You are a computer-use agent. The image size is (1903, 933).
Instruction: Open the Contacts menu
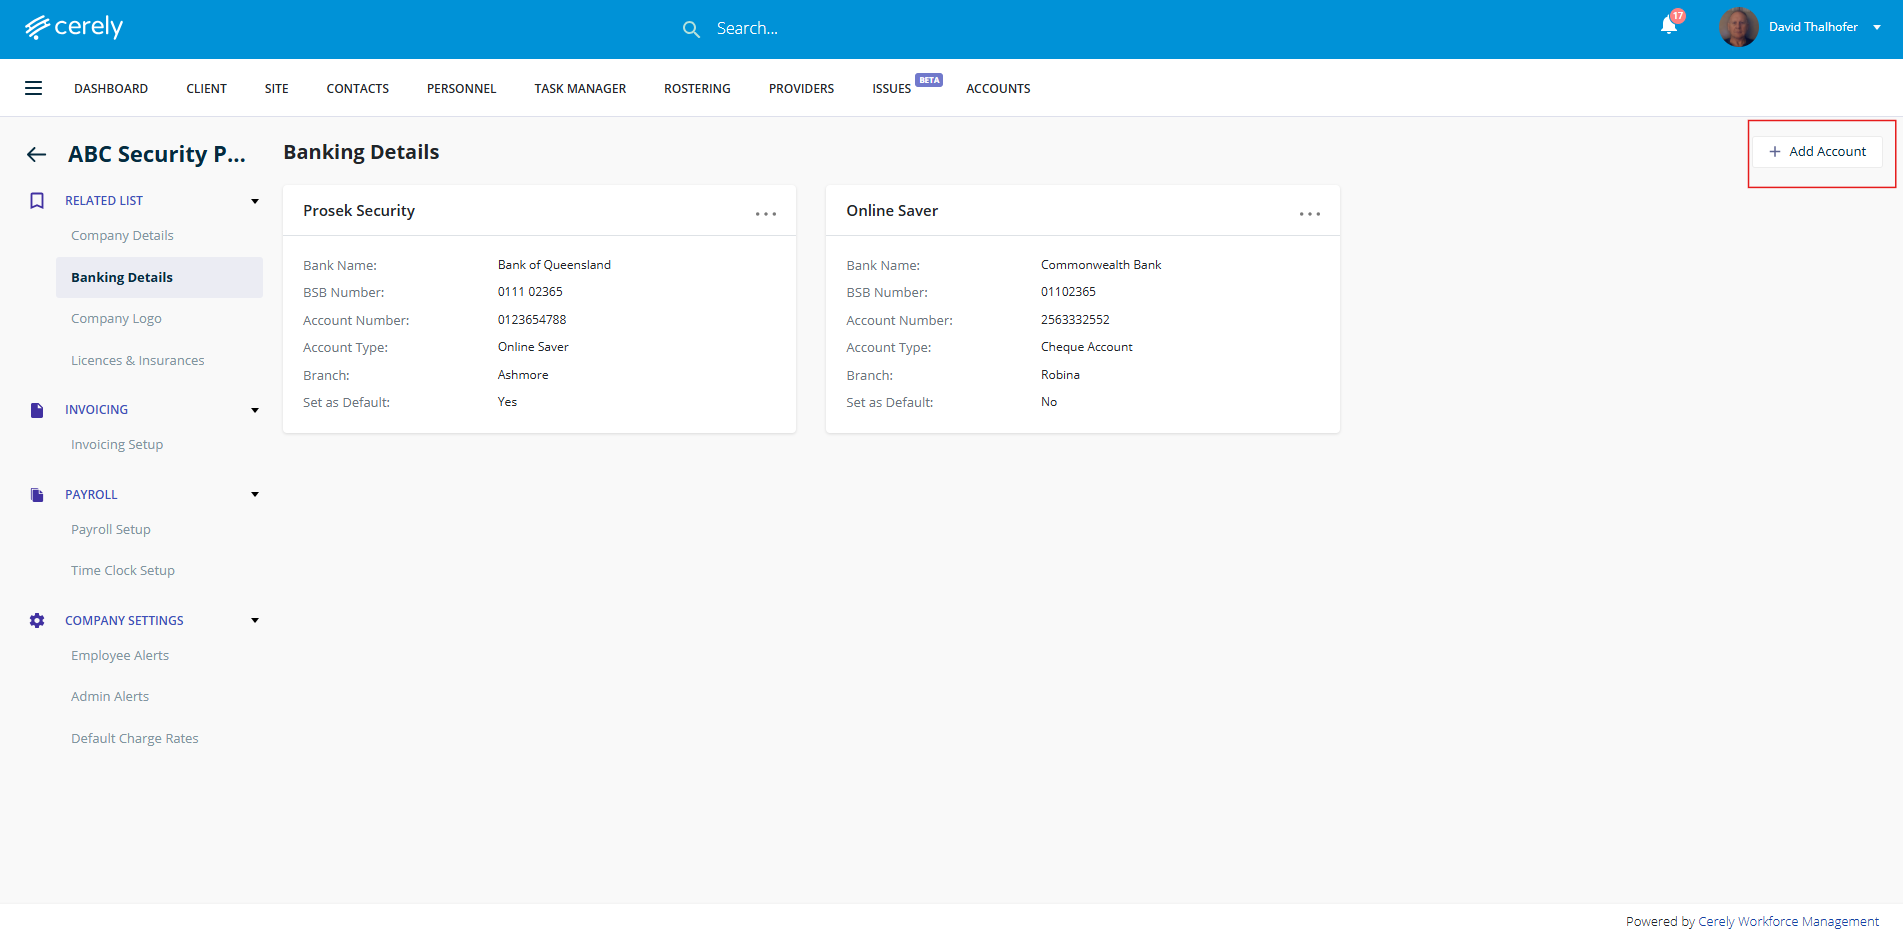pyautogui.click(x=357, y=89)
